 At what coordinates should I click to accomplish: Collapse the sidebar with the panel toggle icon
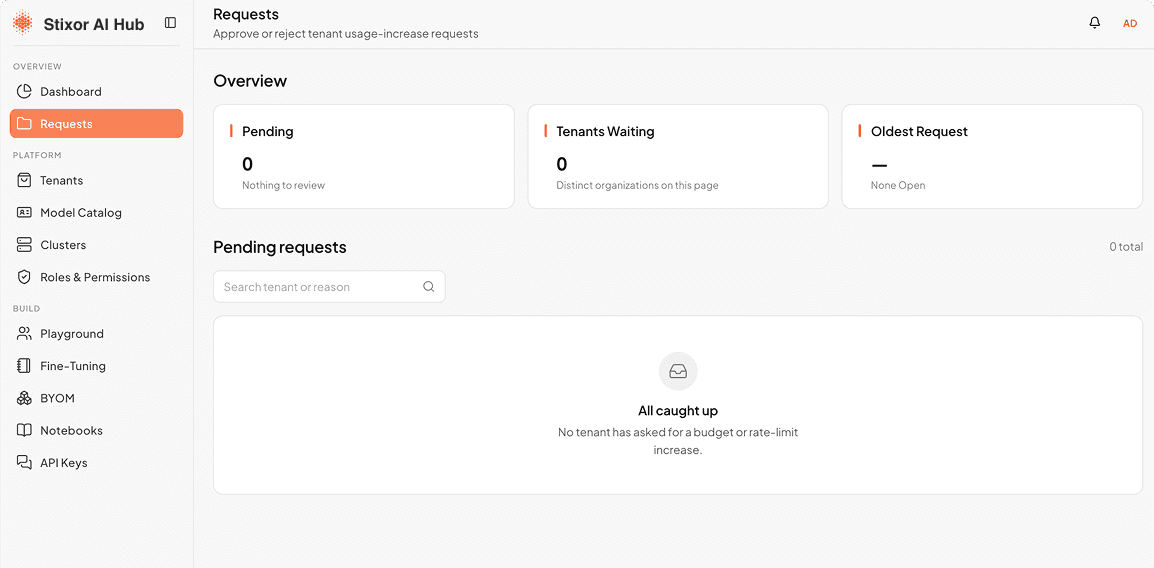click(171, 23)
